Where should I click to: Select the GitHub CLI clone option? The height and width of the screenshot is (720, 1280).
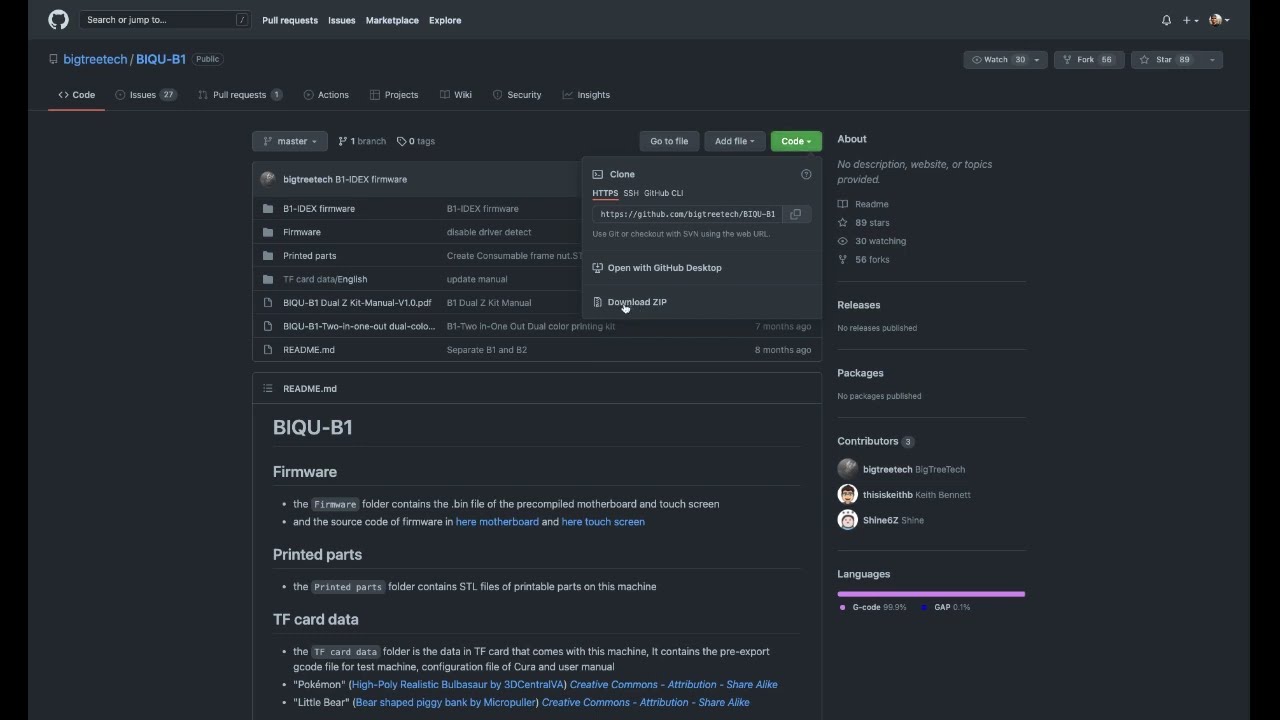click(x=663, y=193)
